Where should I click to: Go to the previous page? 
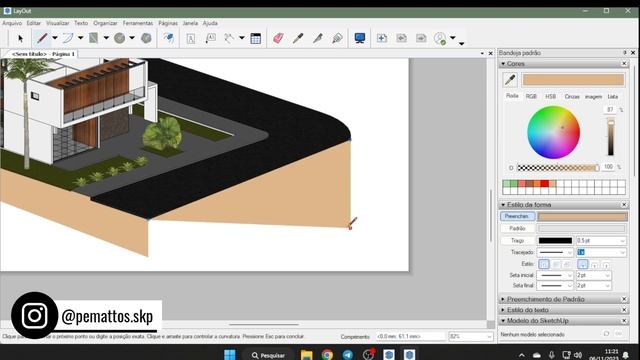(x=402, y=38)
